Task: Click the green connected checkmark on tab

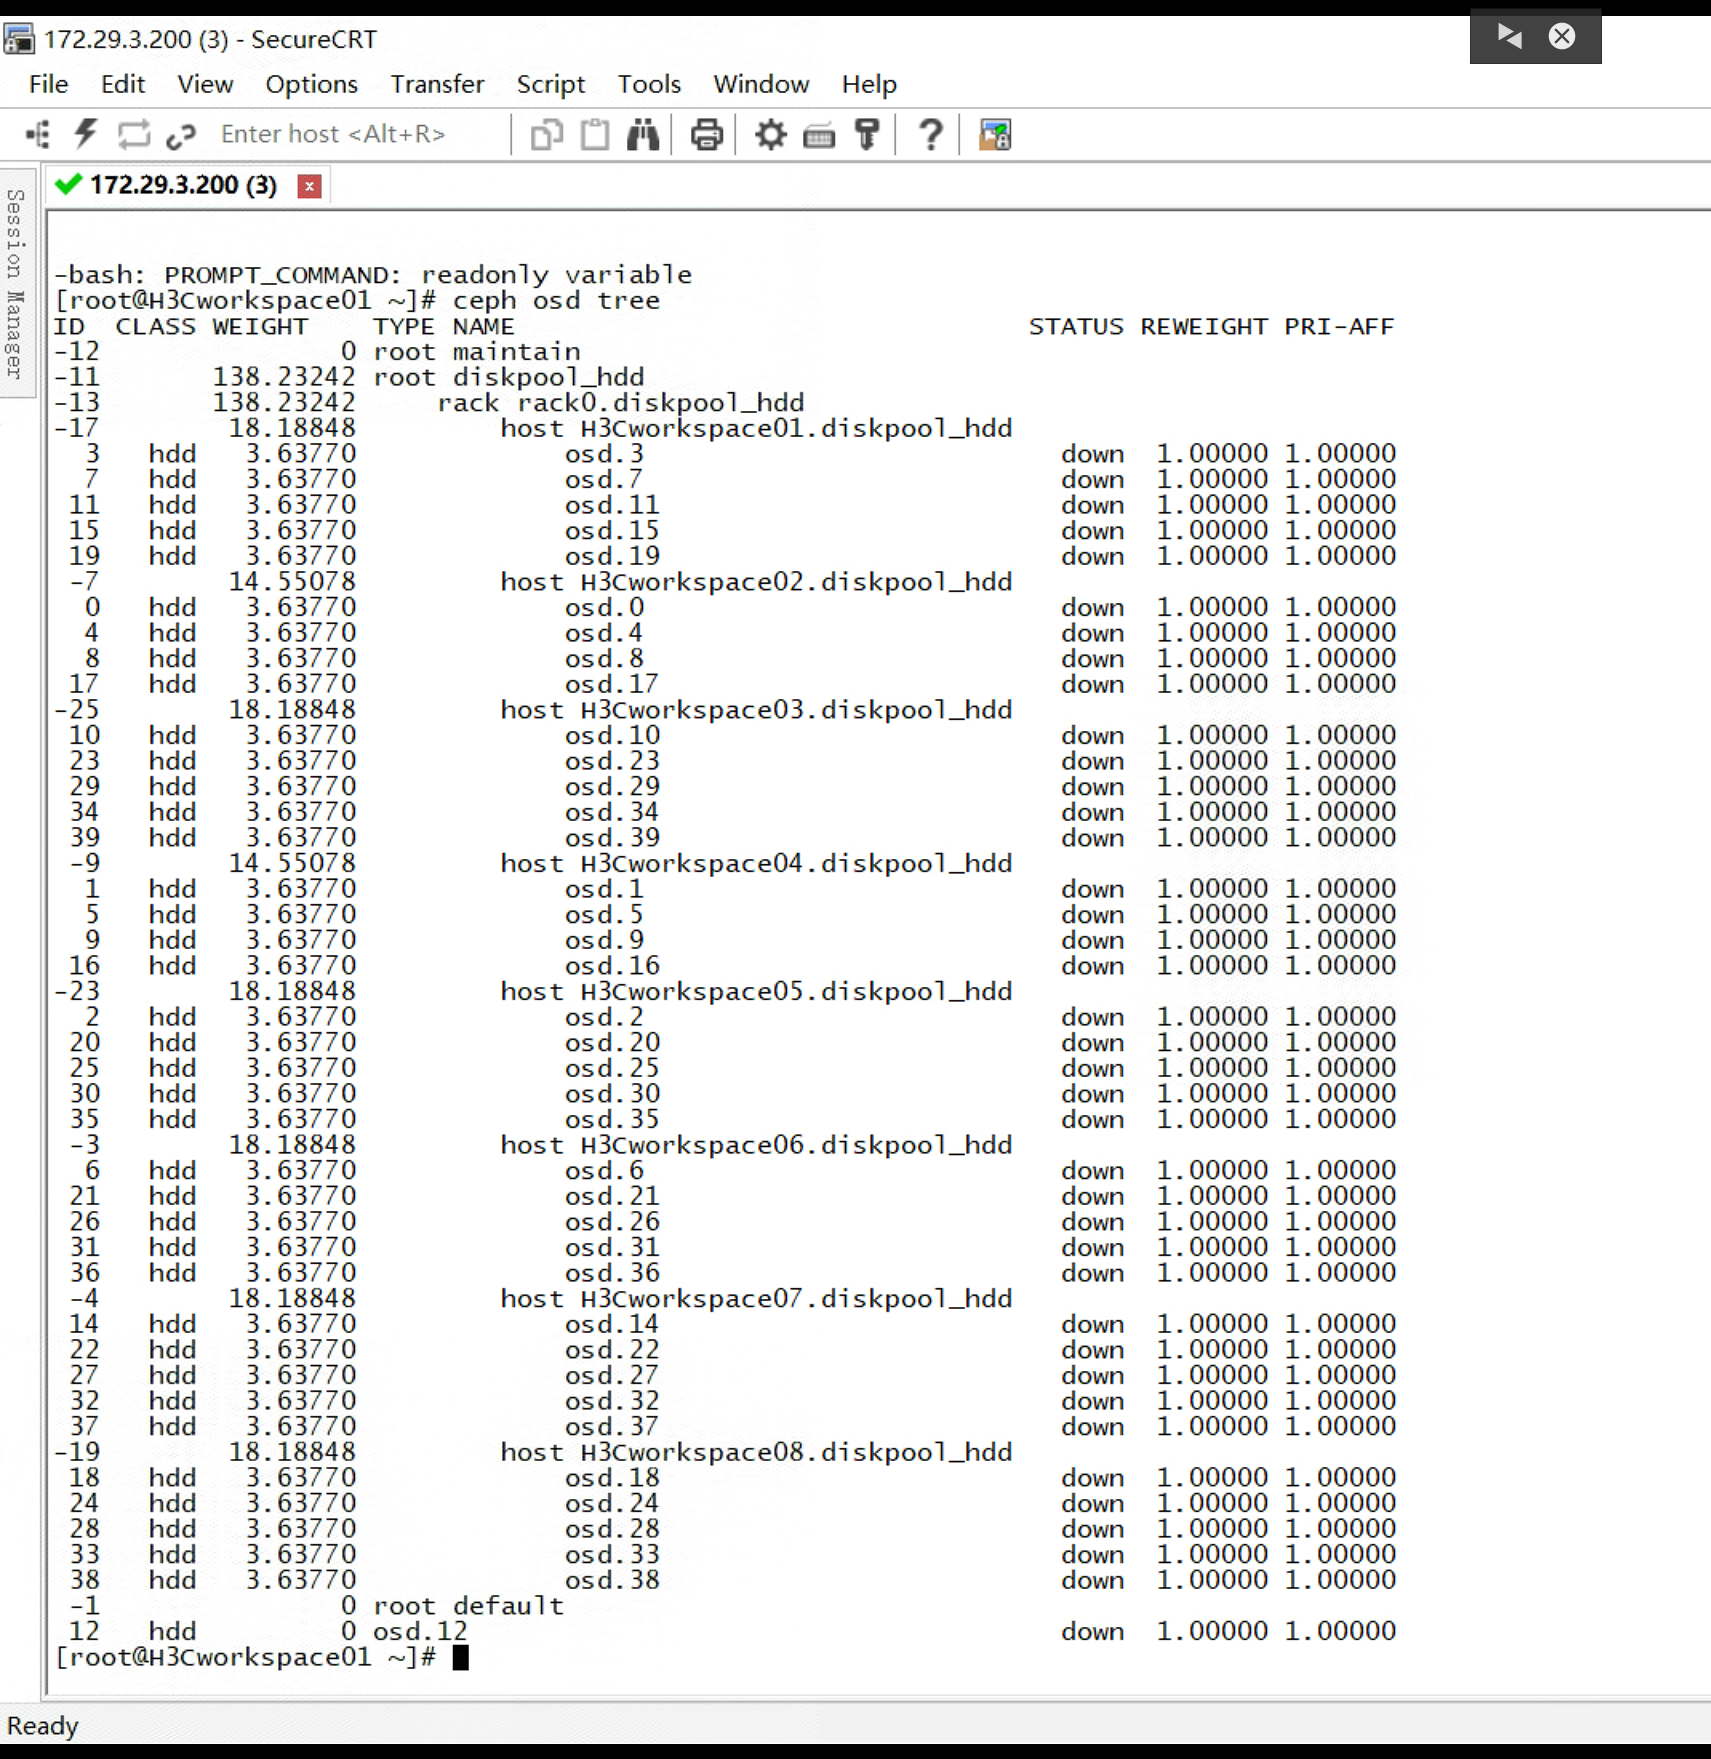Action: (x=68, y=185)
